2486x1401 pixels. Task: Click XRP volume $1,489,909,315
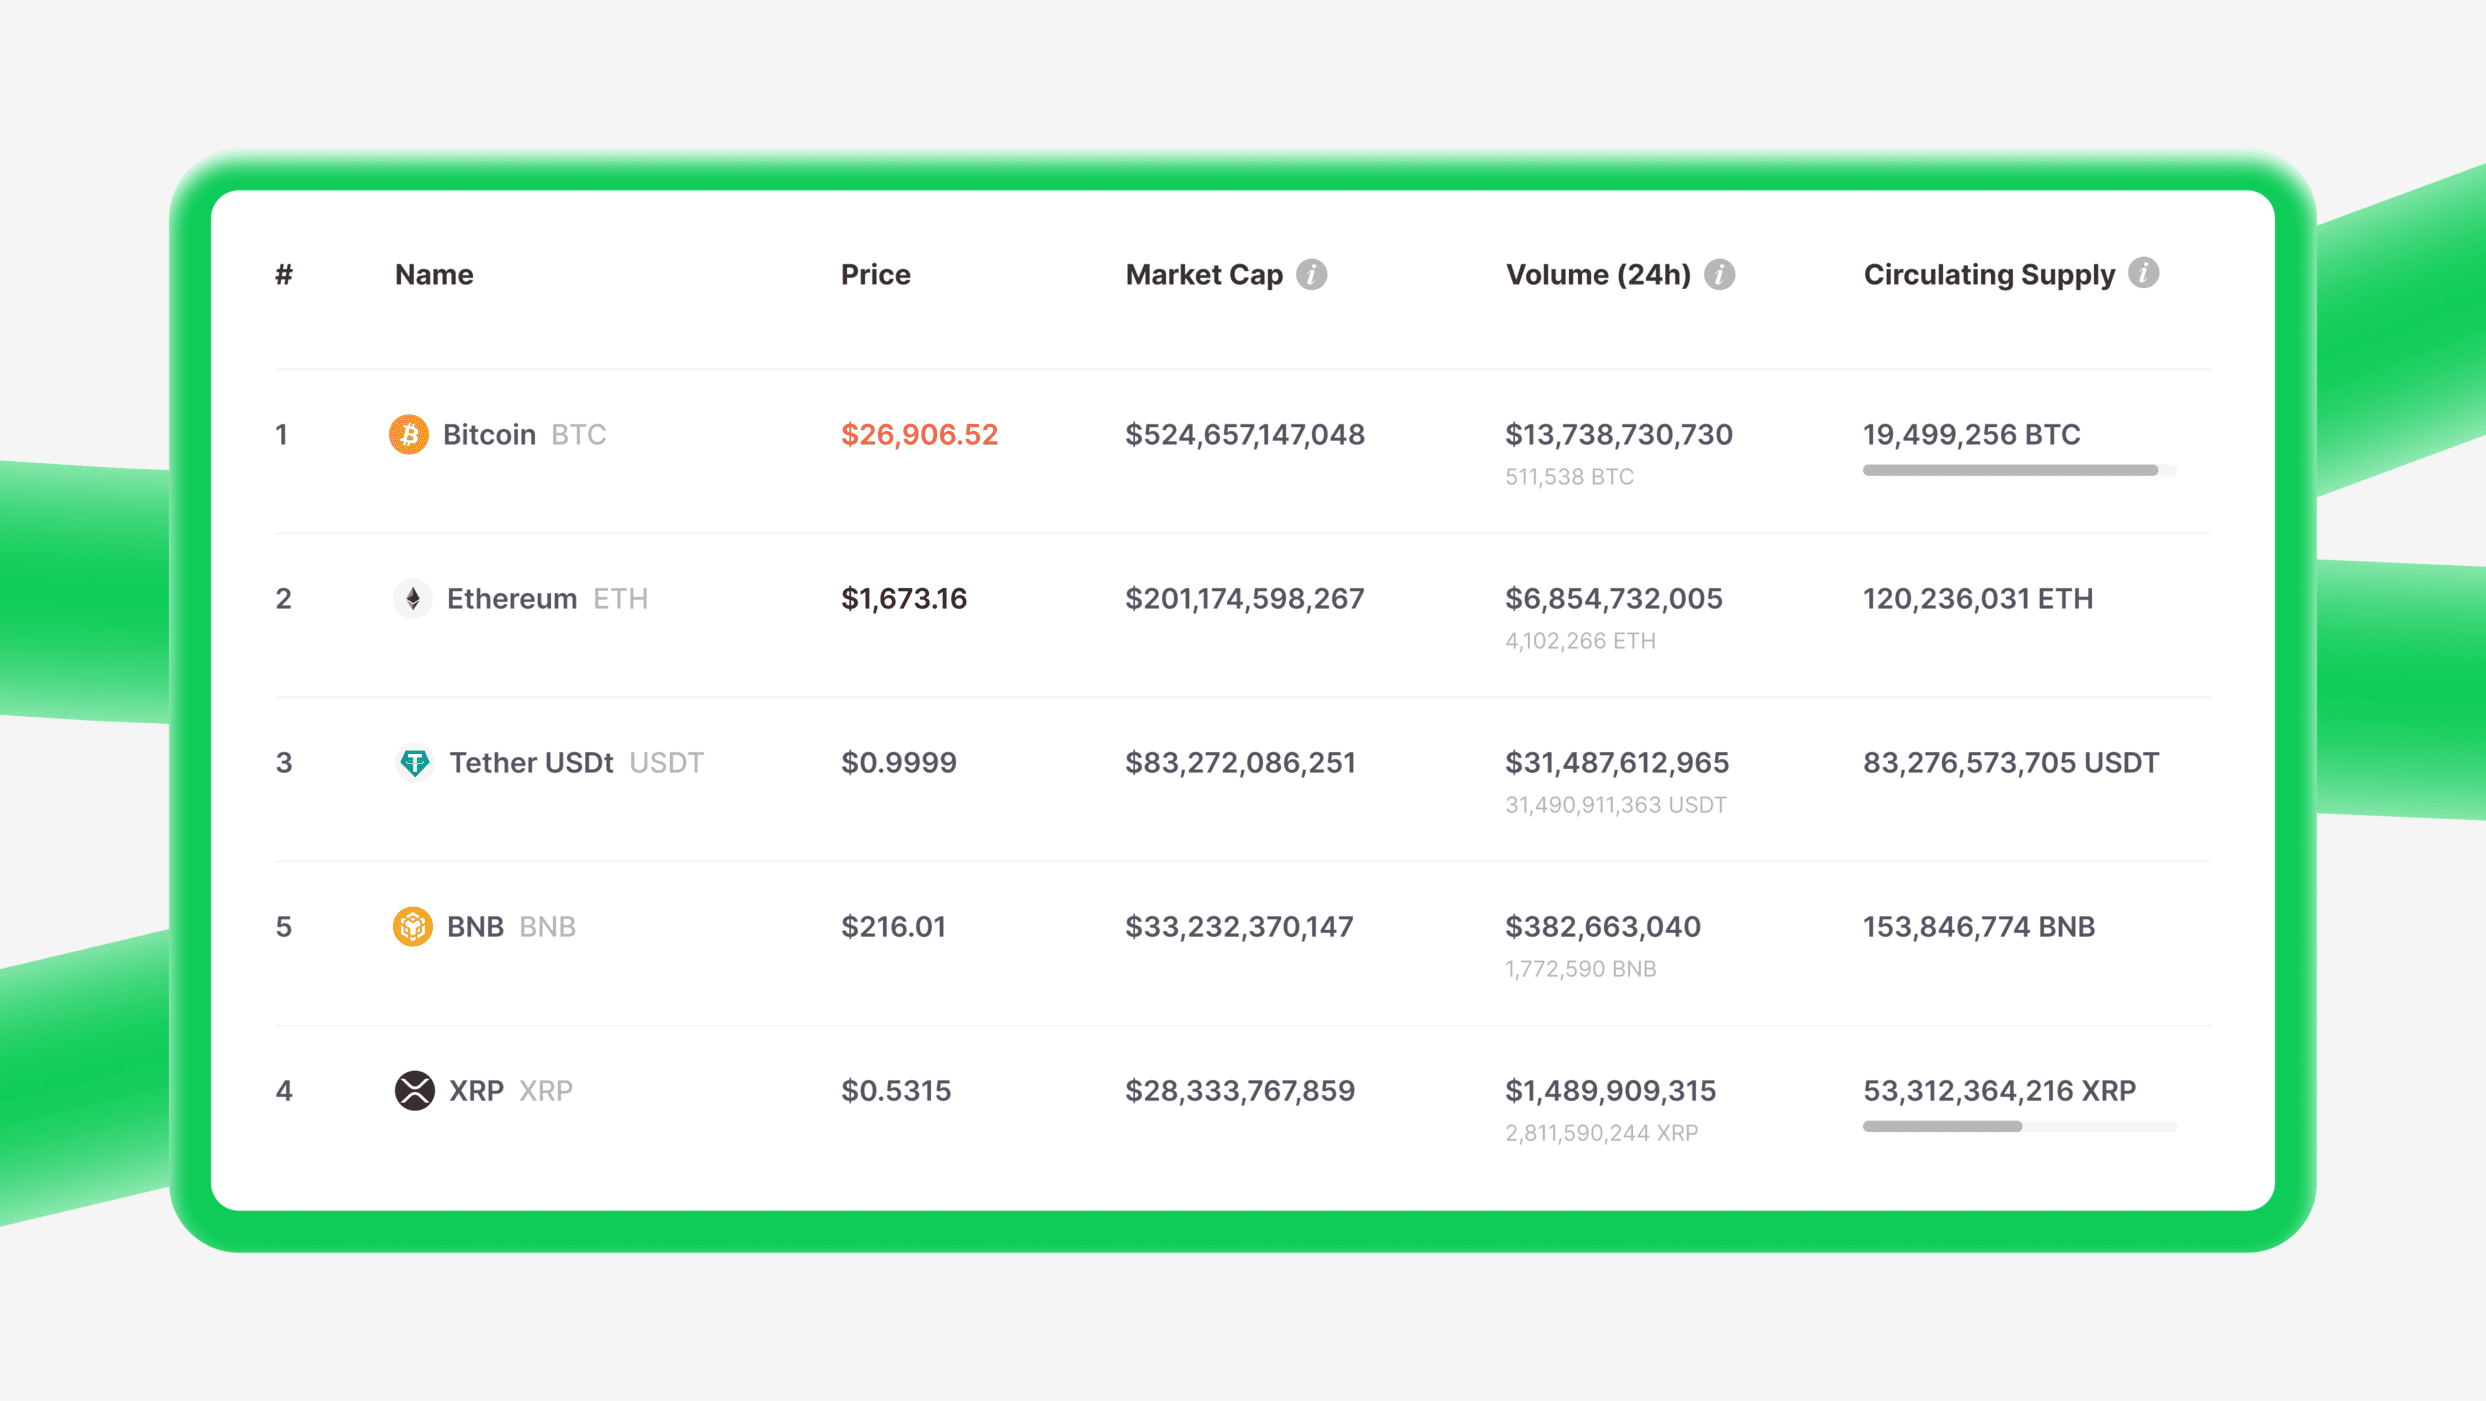tap(1611, 1090)
